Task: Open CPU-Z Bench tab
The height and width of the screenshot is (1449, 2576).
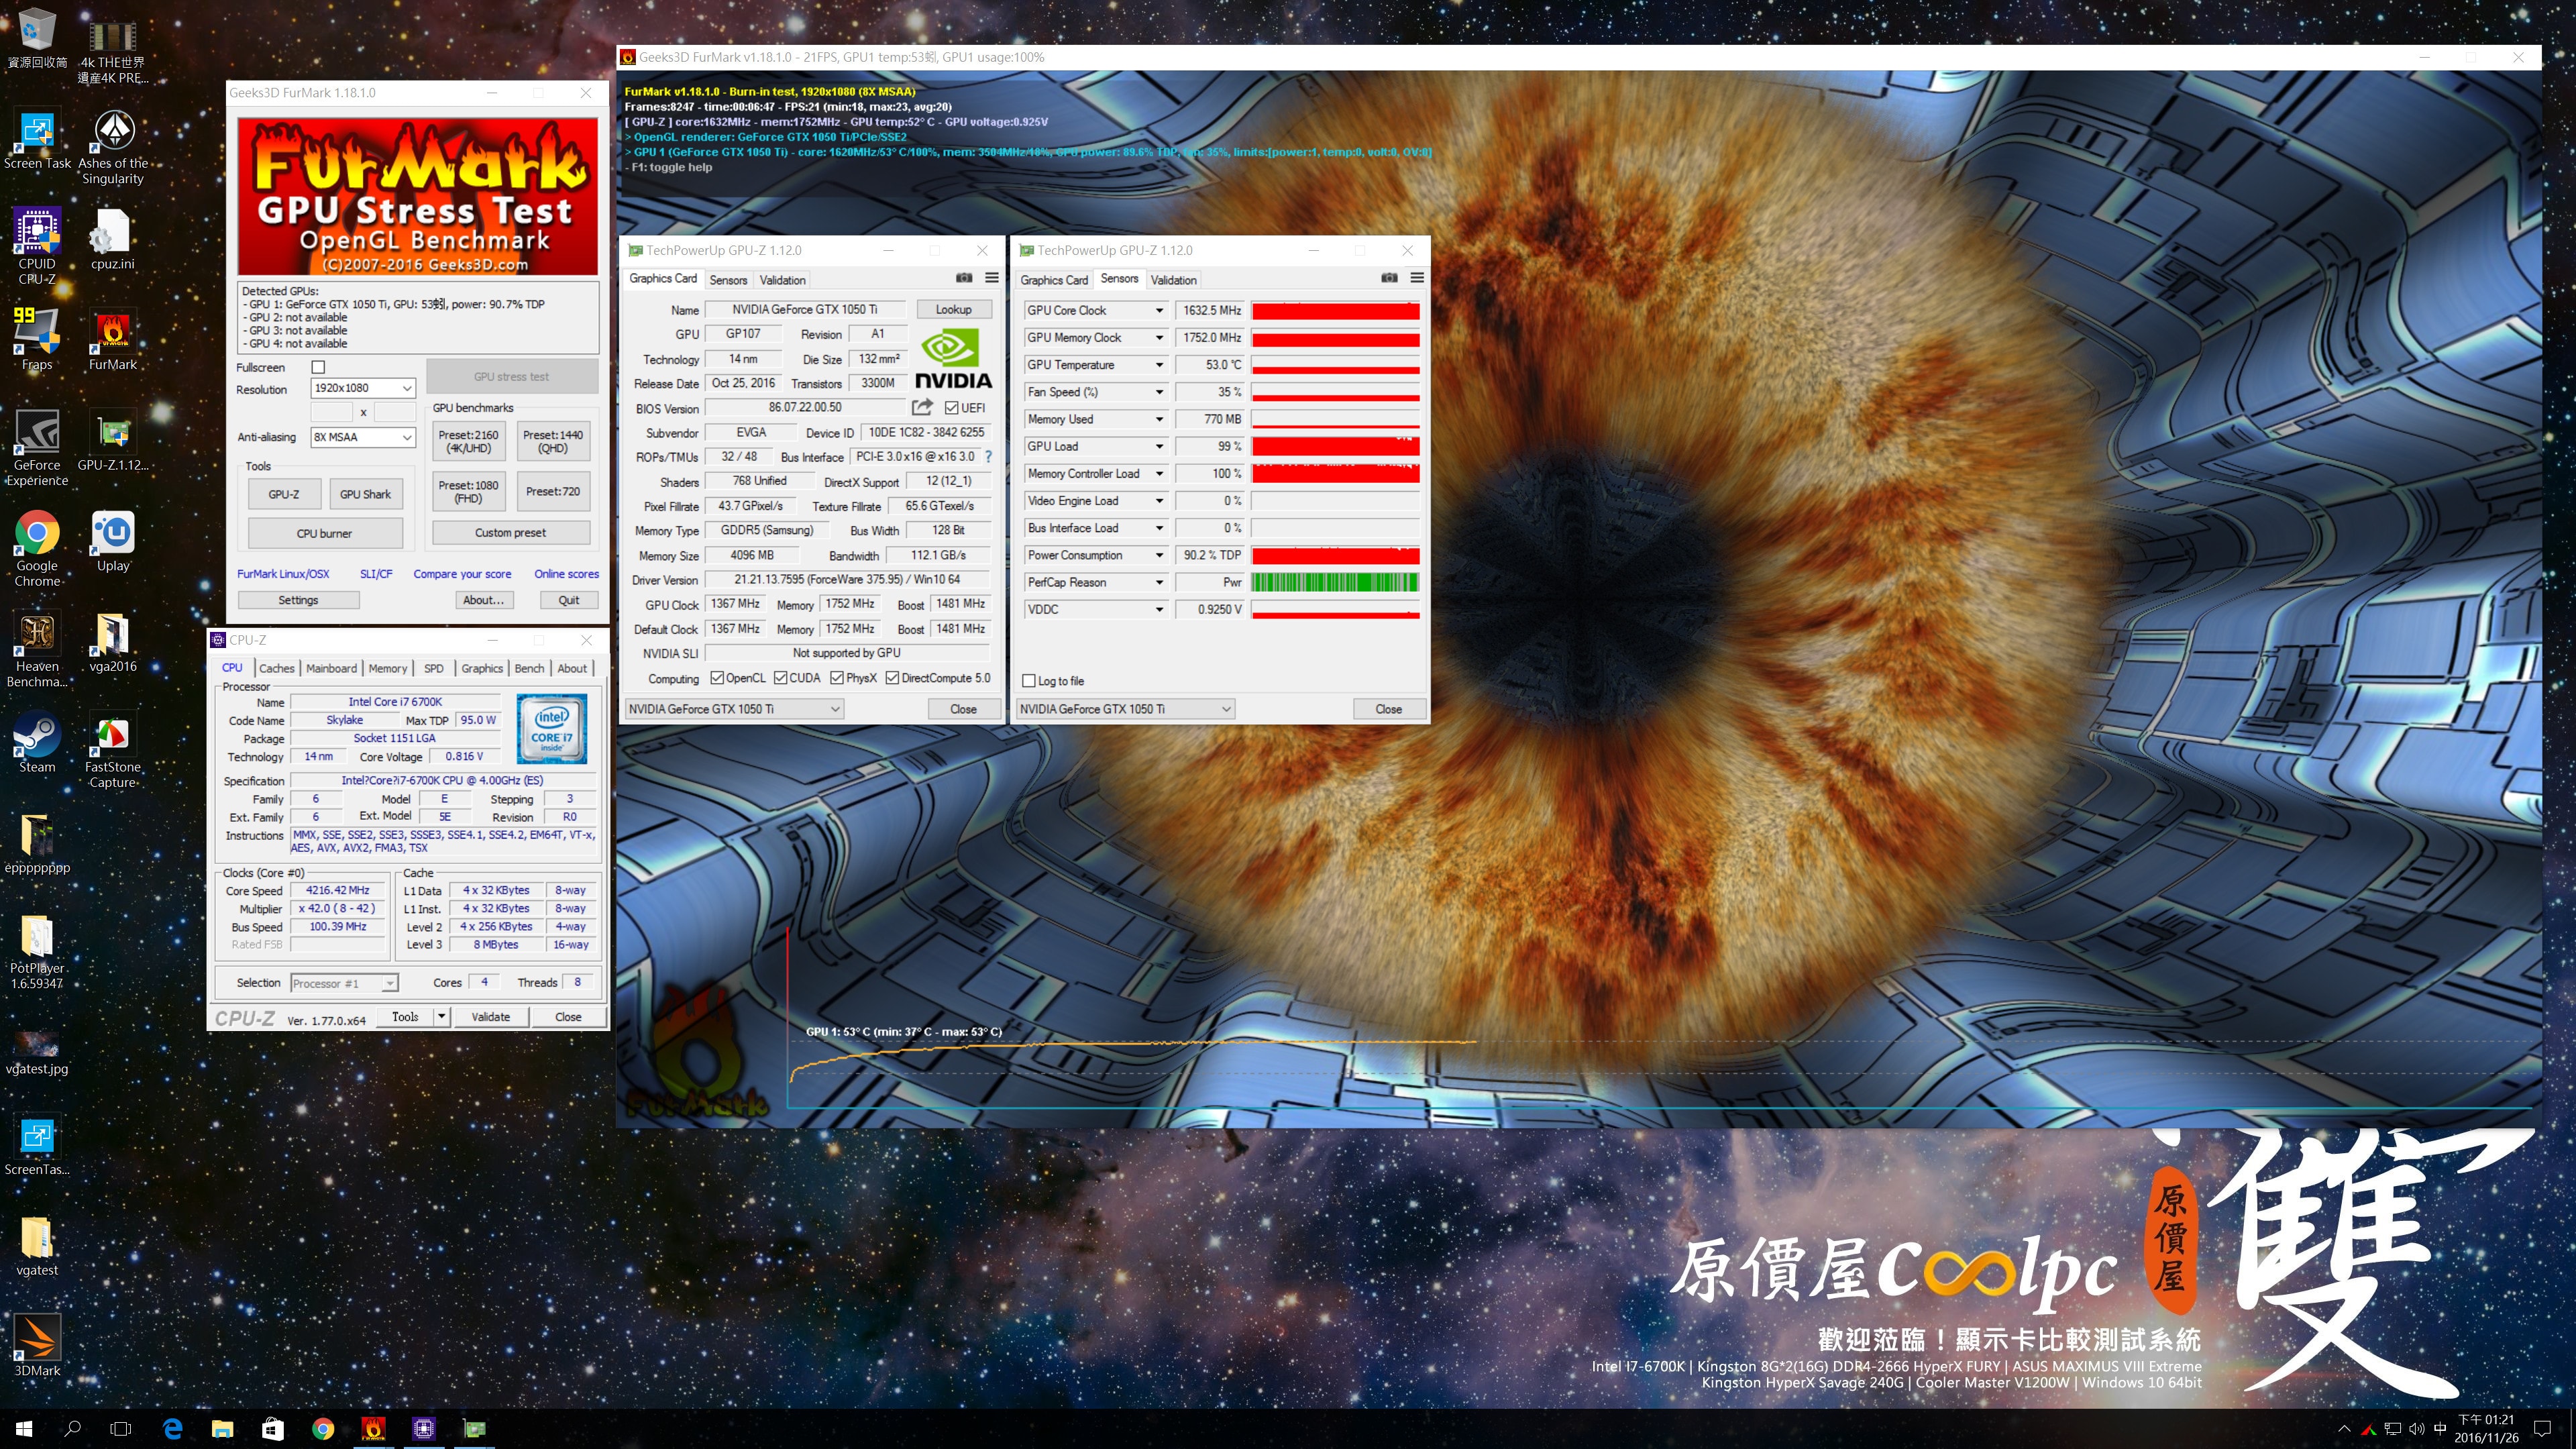Action: click(529, 668)
